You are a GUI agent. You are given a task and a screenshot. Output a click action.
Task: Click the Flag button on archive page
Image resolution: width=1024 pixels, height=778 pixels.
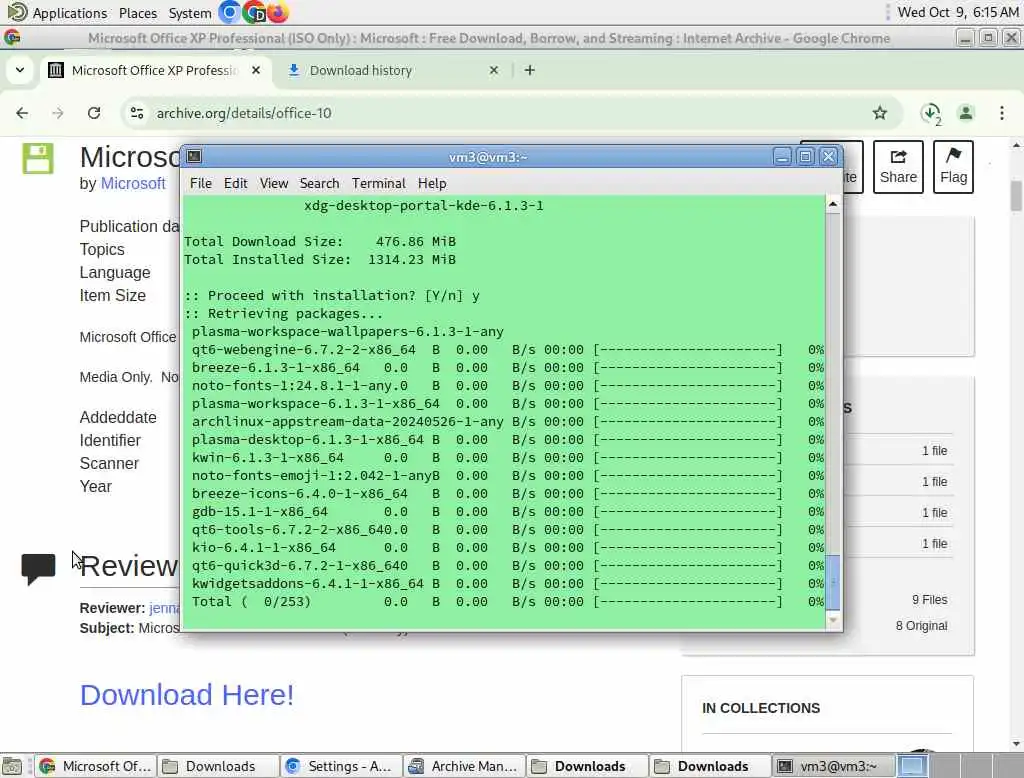953,167
